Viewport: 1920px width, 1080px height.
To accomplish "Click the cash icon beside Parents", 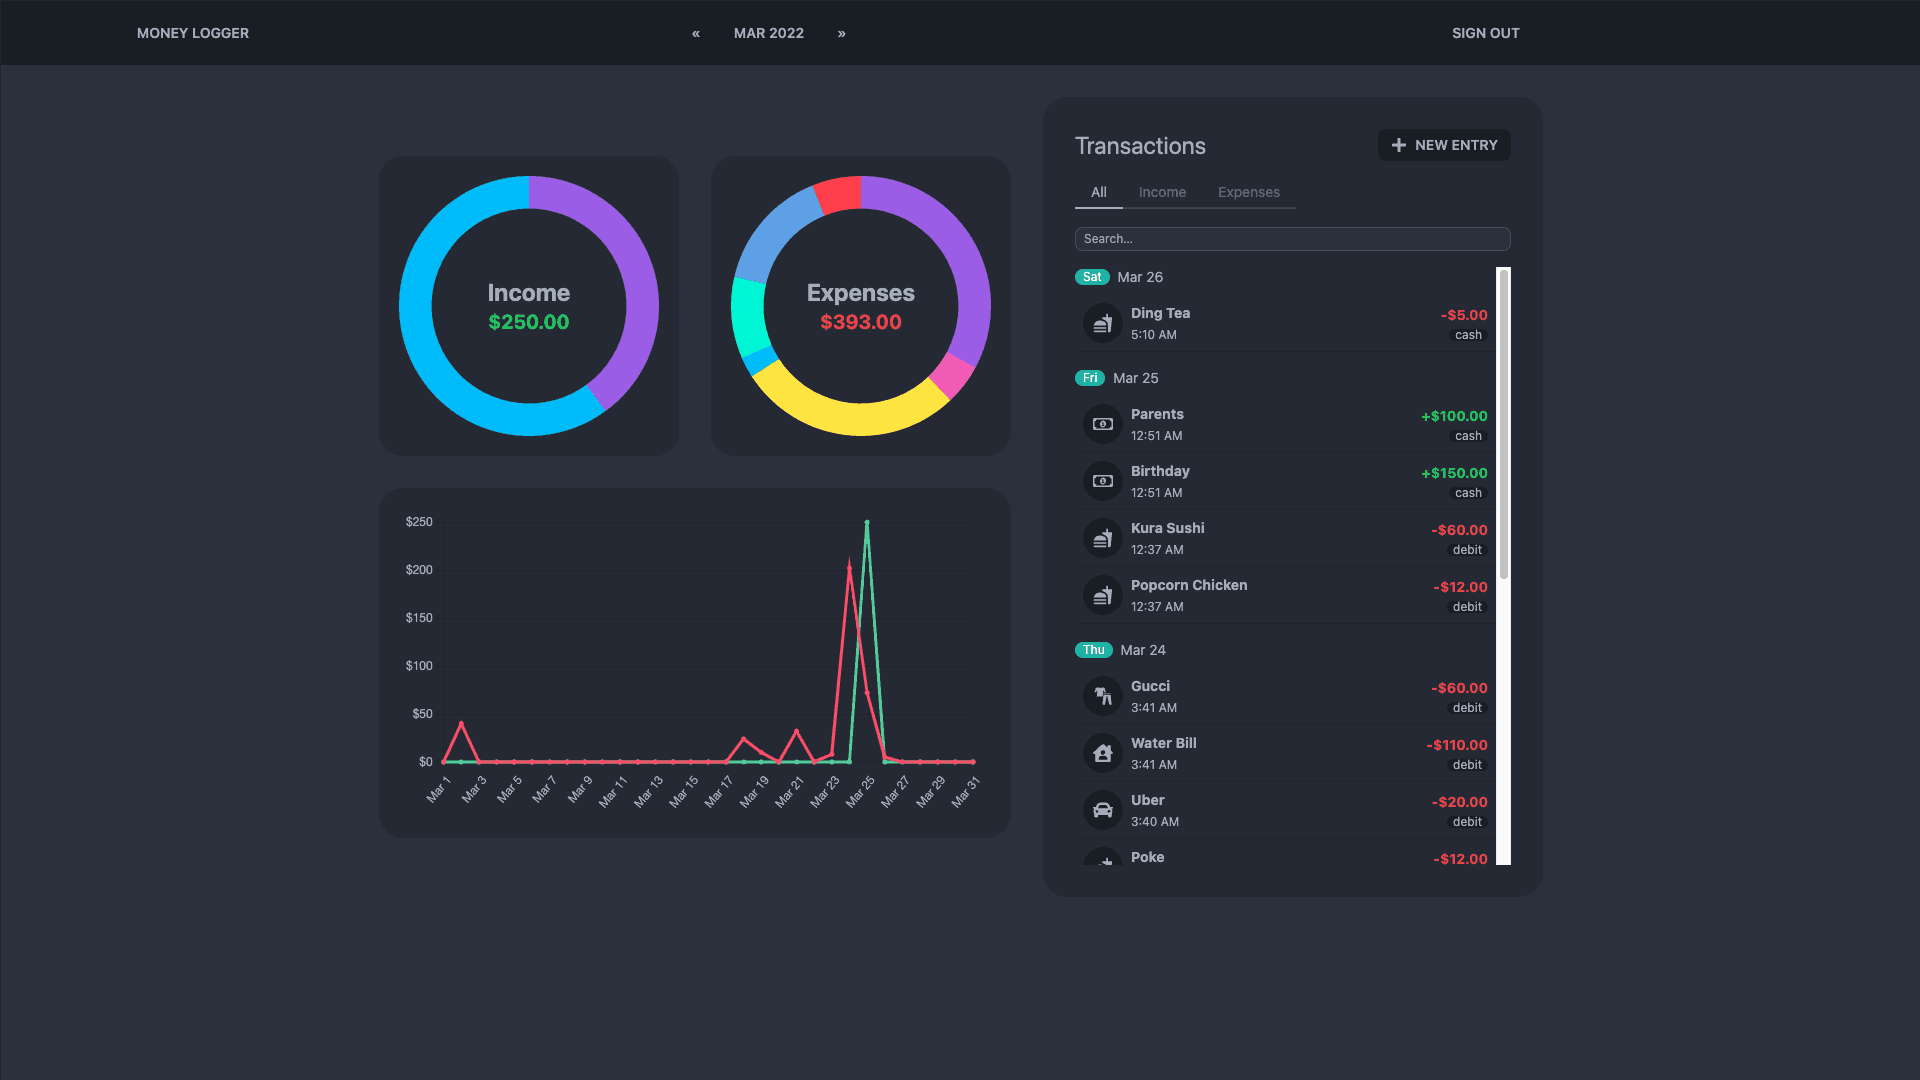I will click(x=1102, y=424).
